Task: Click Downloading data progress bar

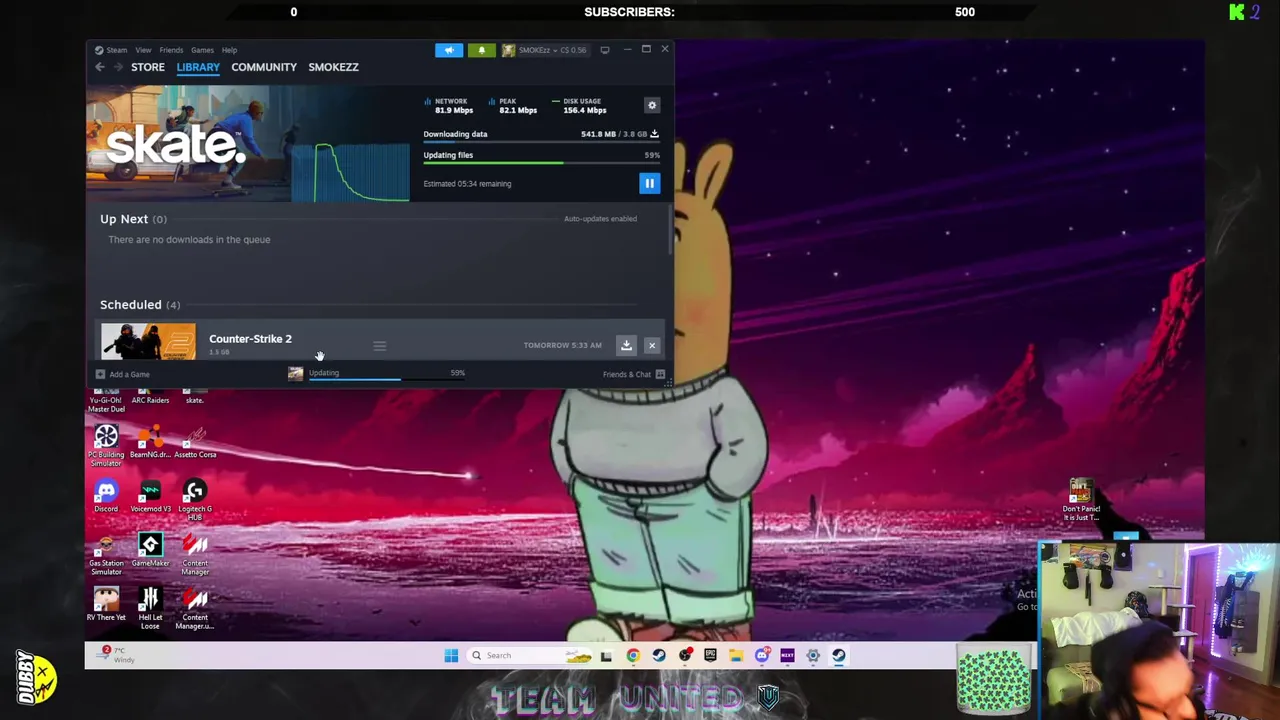Action: [541, 142]
